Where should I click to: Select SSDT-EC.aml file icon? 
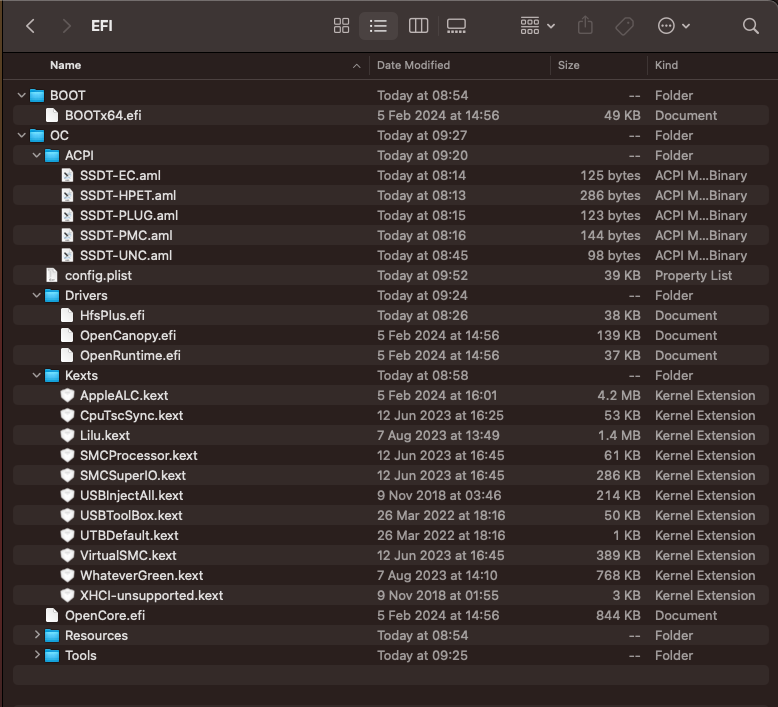tap(67, 175)
